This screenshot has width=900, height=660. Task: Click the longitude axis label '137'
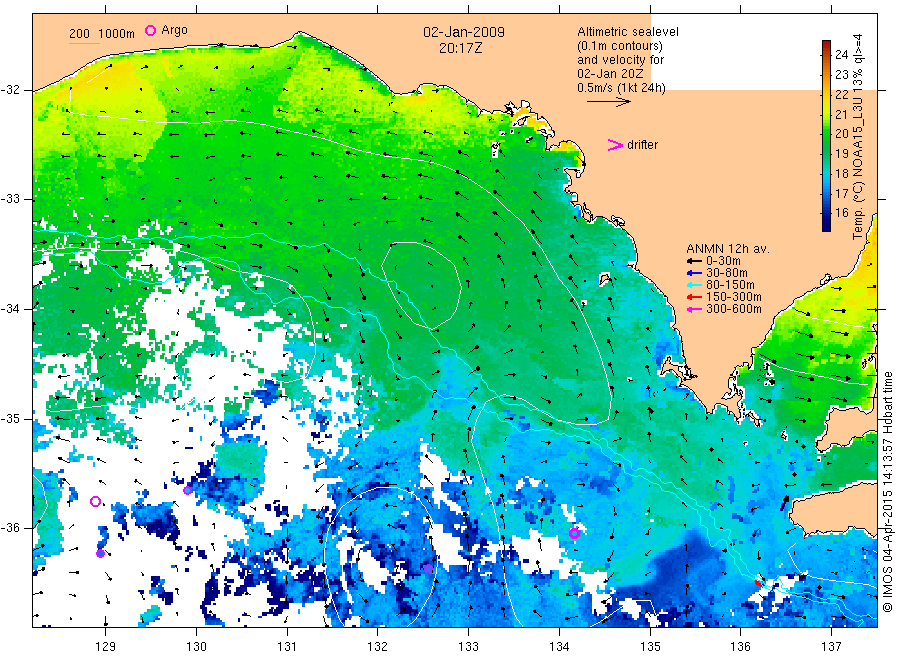[831, 647]
